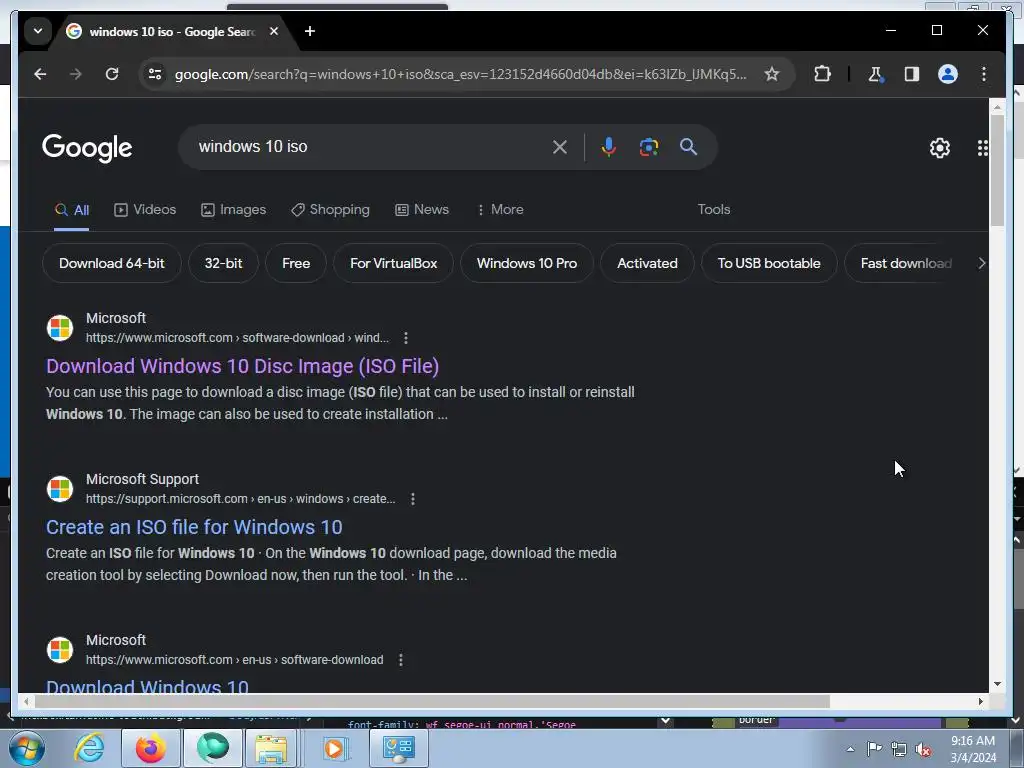Open Windows Media Player from taskbar
The image size is (1024, 768).
pos(334,748)
